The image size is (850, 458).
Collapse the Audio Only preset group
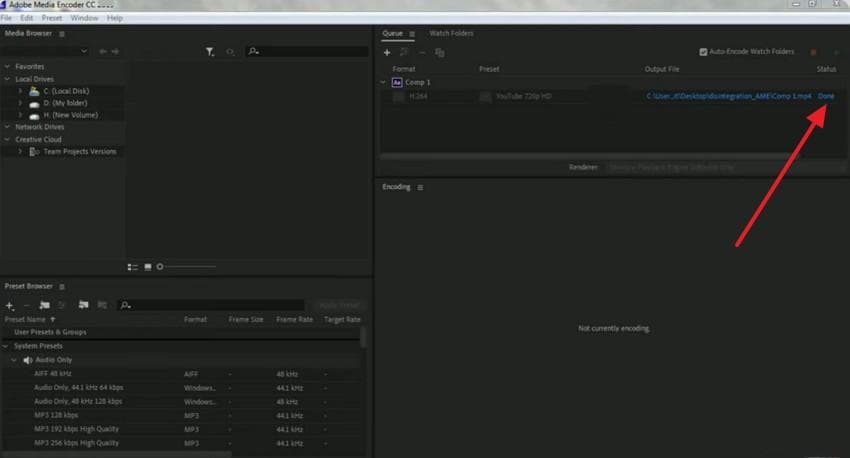14,360
